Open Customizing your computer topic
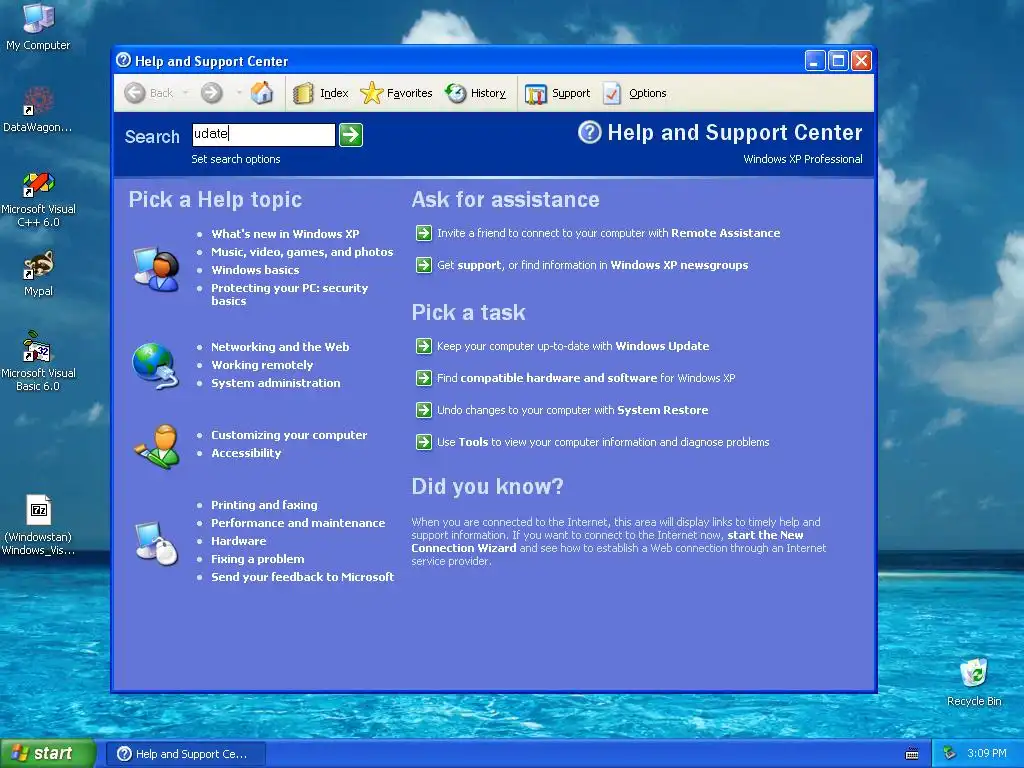The width and height of the screenshot is (1024, 768). [289, 435]
